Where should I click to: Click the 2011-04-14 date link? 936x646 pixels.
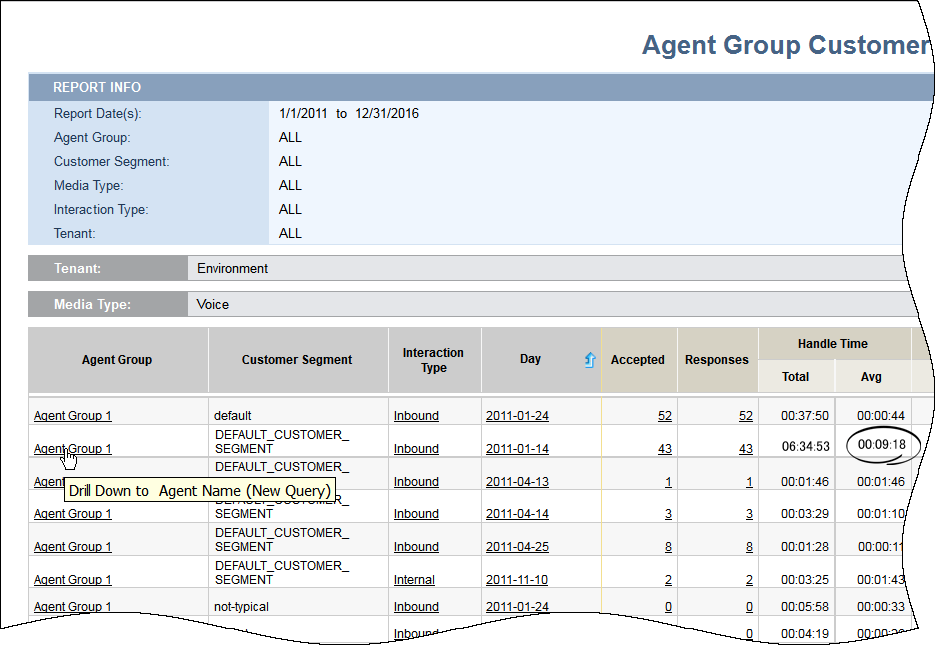pyautogui.click(x=517, y=514)
